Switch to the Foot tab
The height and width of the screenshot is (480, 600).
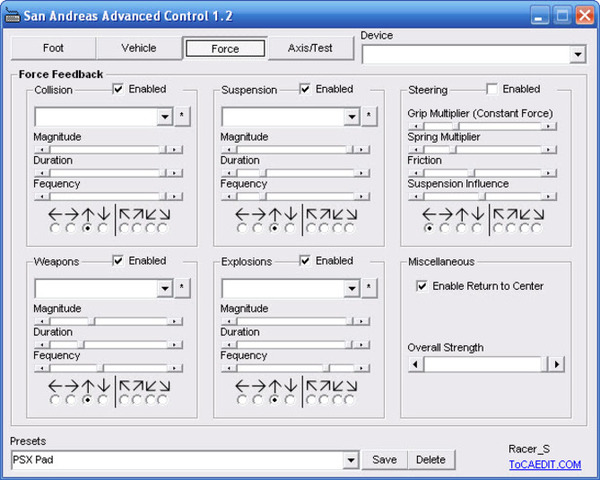coord(53,48)
